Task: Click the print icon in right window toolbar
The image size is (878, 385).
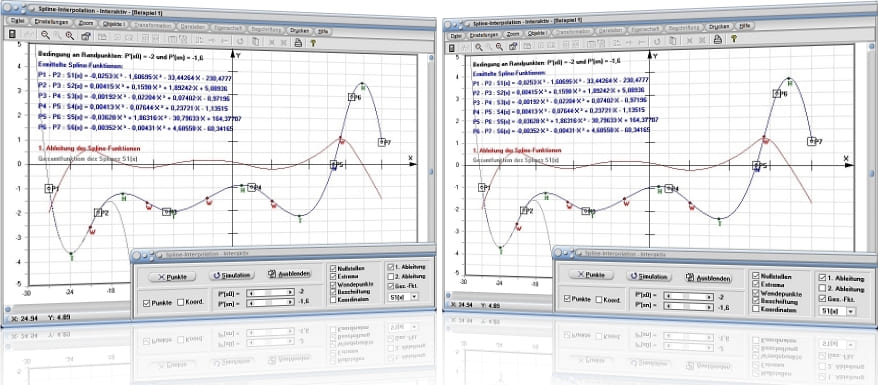Action: click(x=717, y=39)
